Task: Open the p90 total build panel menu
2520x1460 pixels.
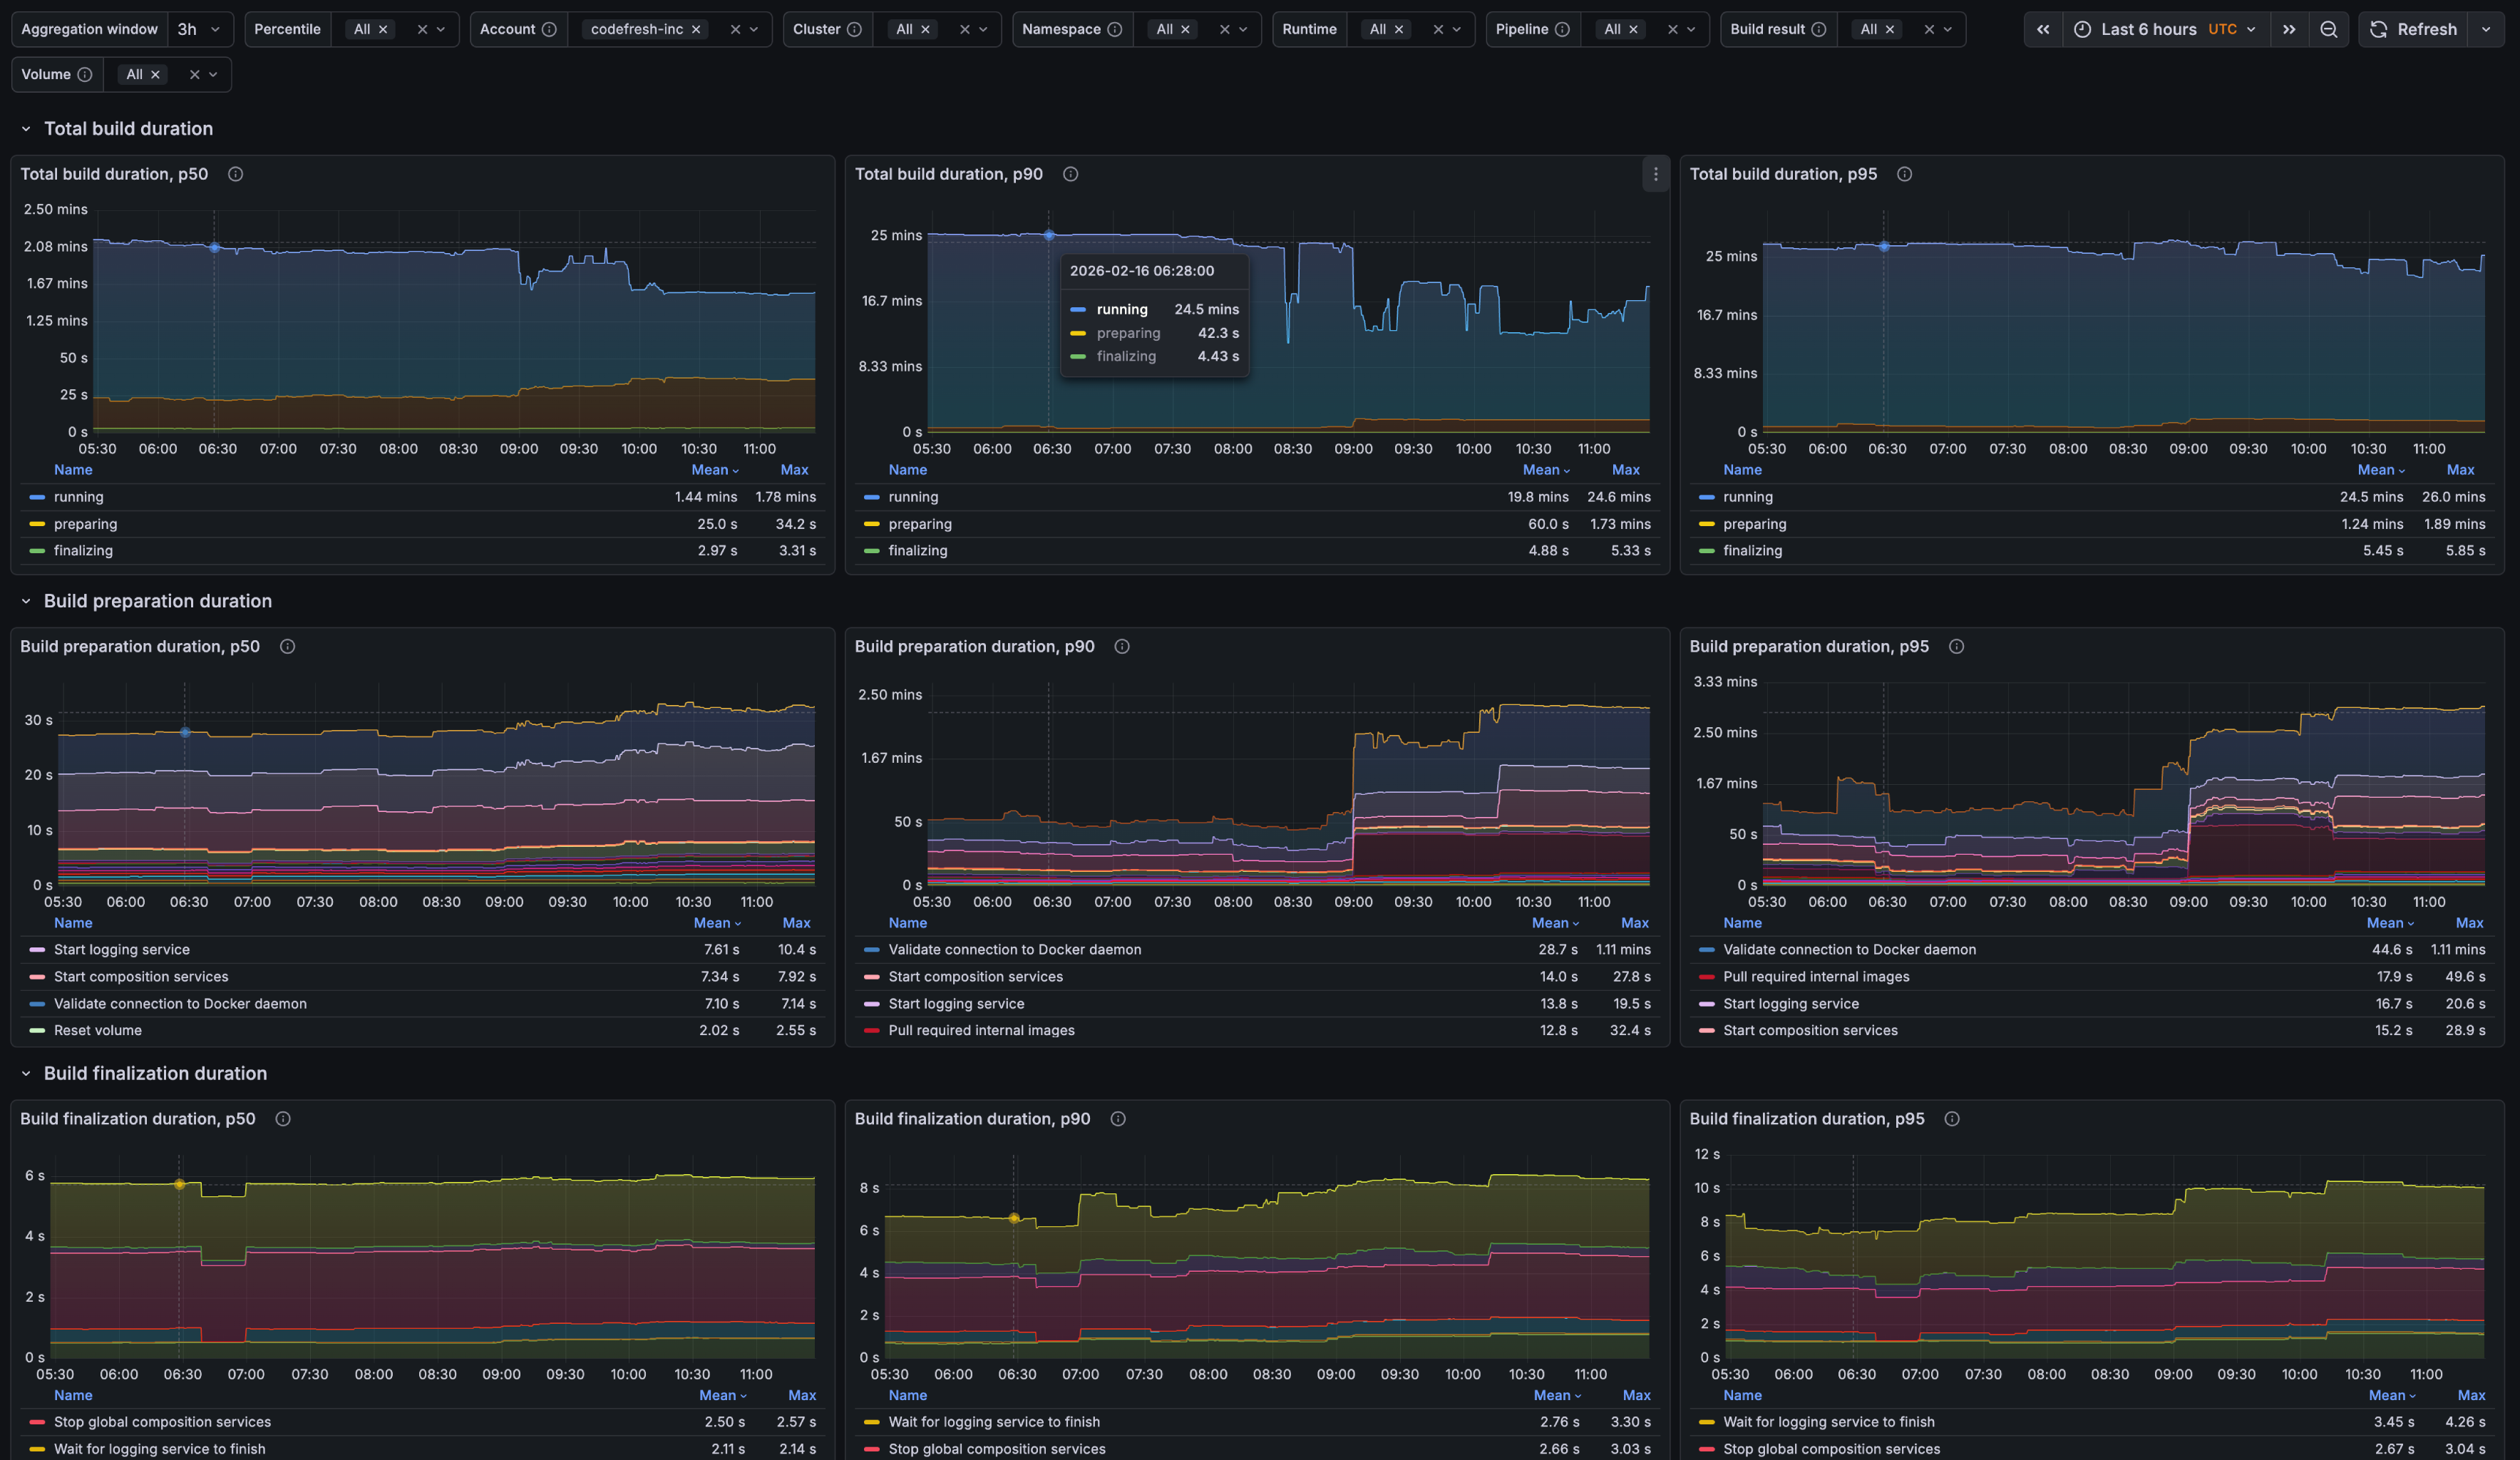Action: pyautogui.click(x=1655, y=174)
